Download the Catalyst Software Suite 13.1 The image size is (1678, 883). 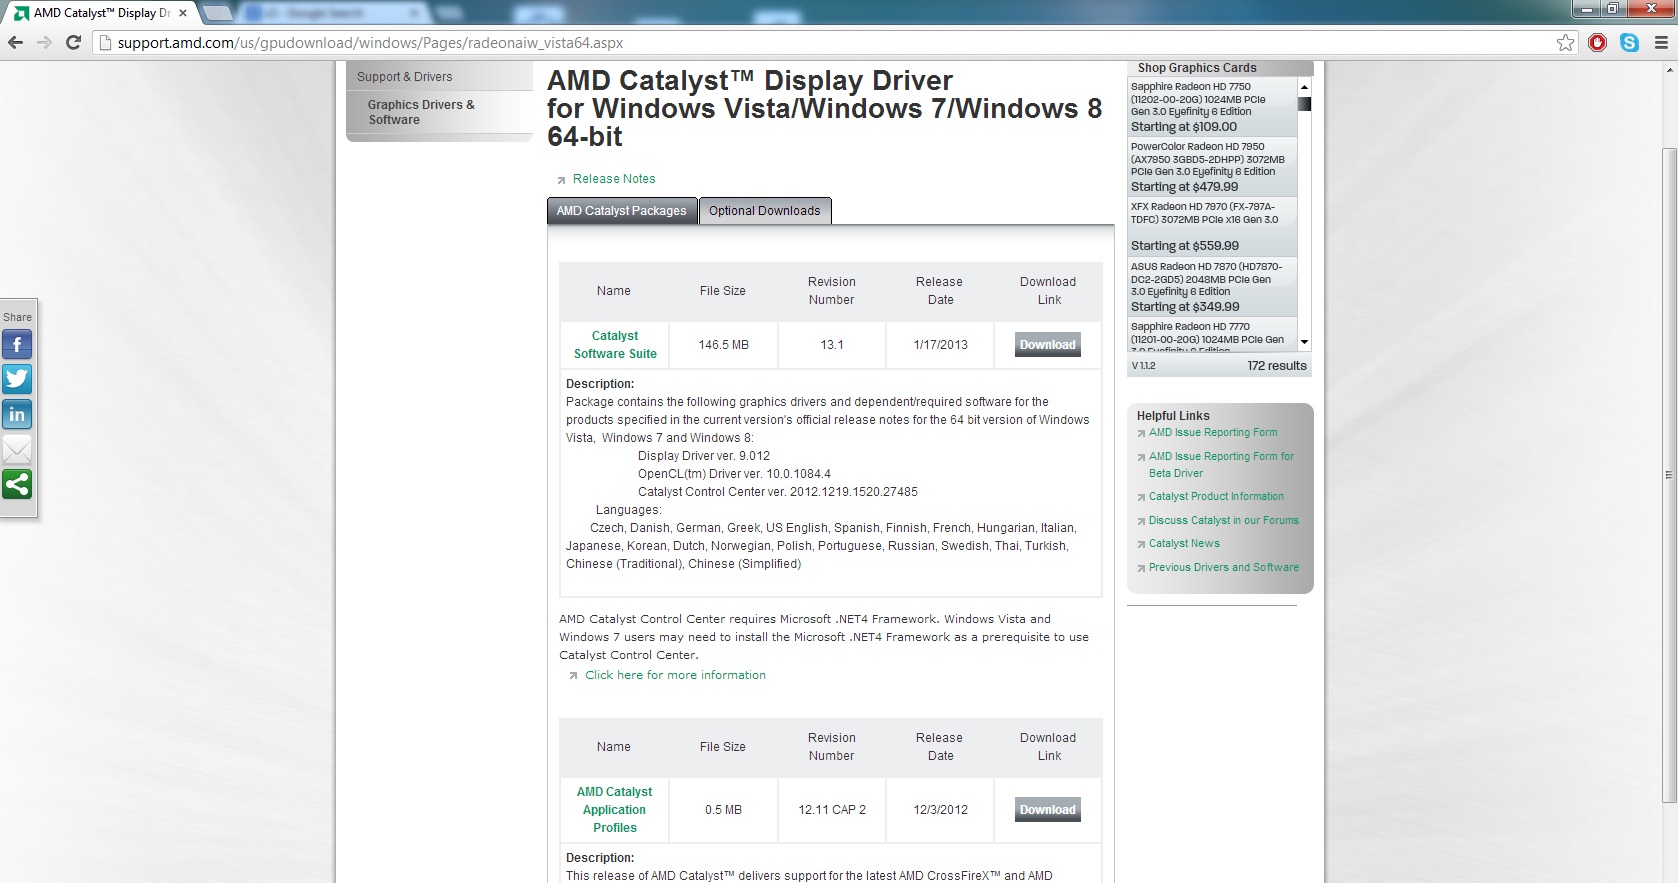pos(1048,345)
